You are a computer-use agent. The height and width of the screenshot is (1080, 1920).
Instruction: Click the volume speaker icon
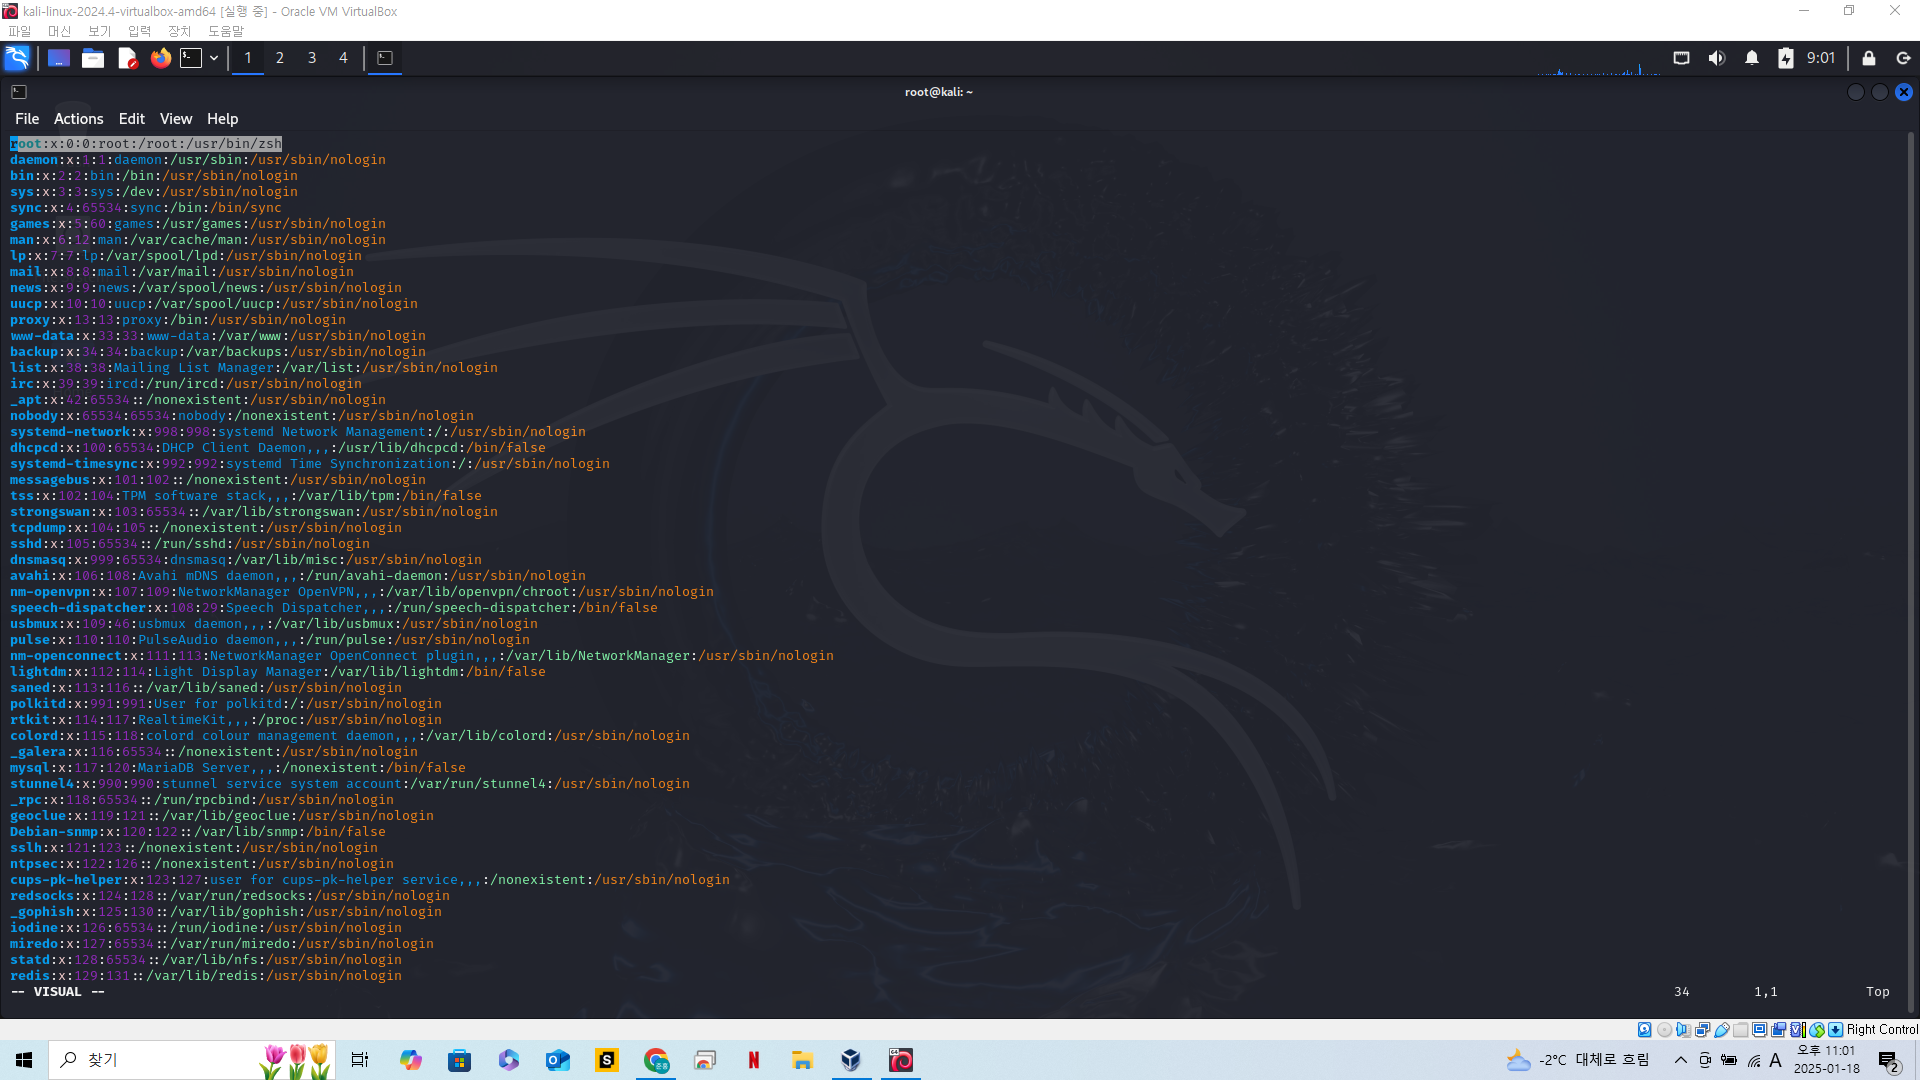[1716, 58]
